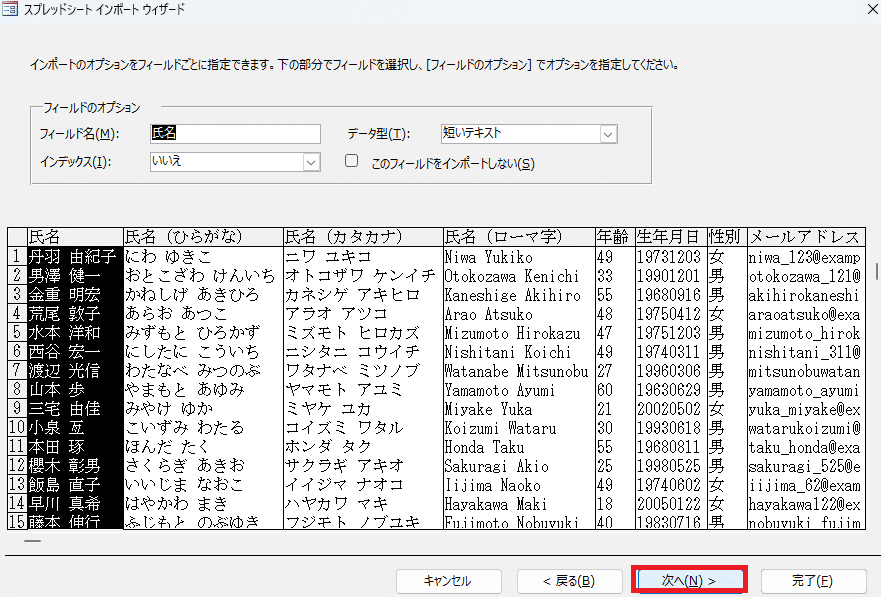Image resolution: width=881 pixels, height=597 pixels.
Task: Click cell 男澤 健一
Action: point(75,276)
